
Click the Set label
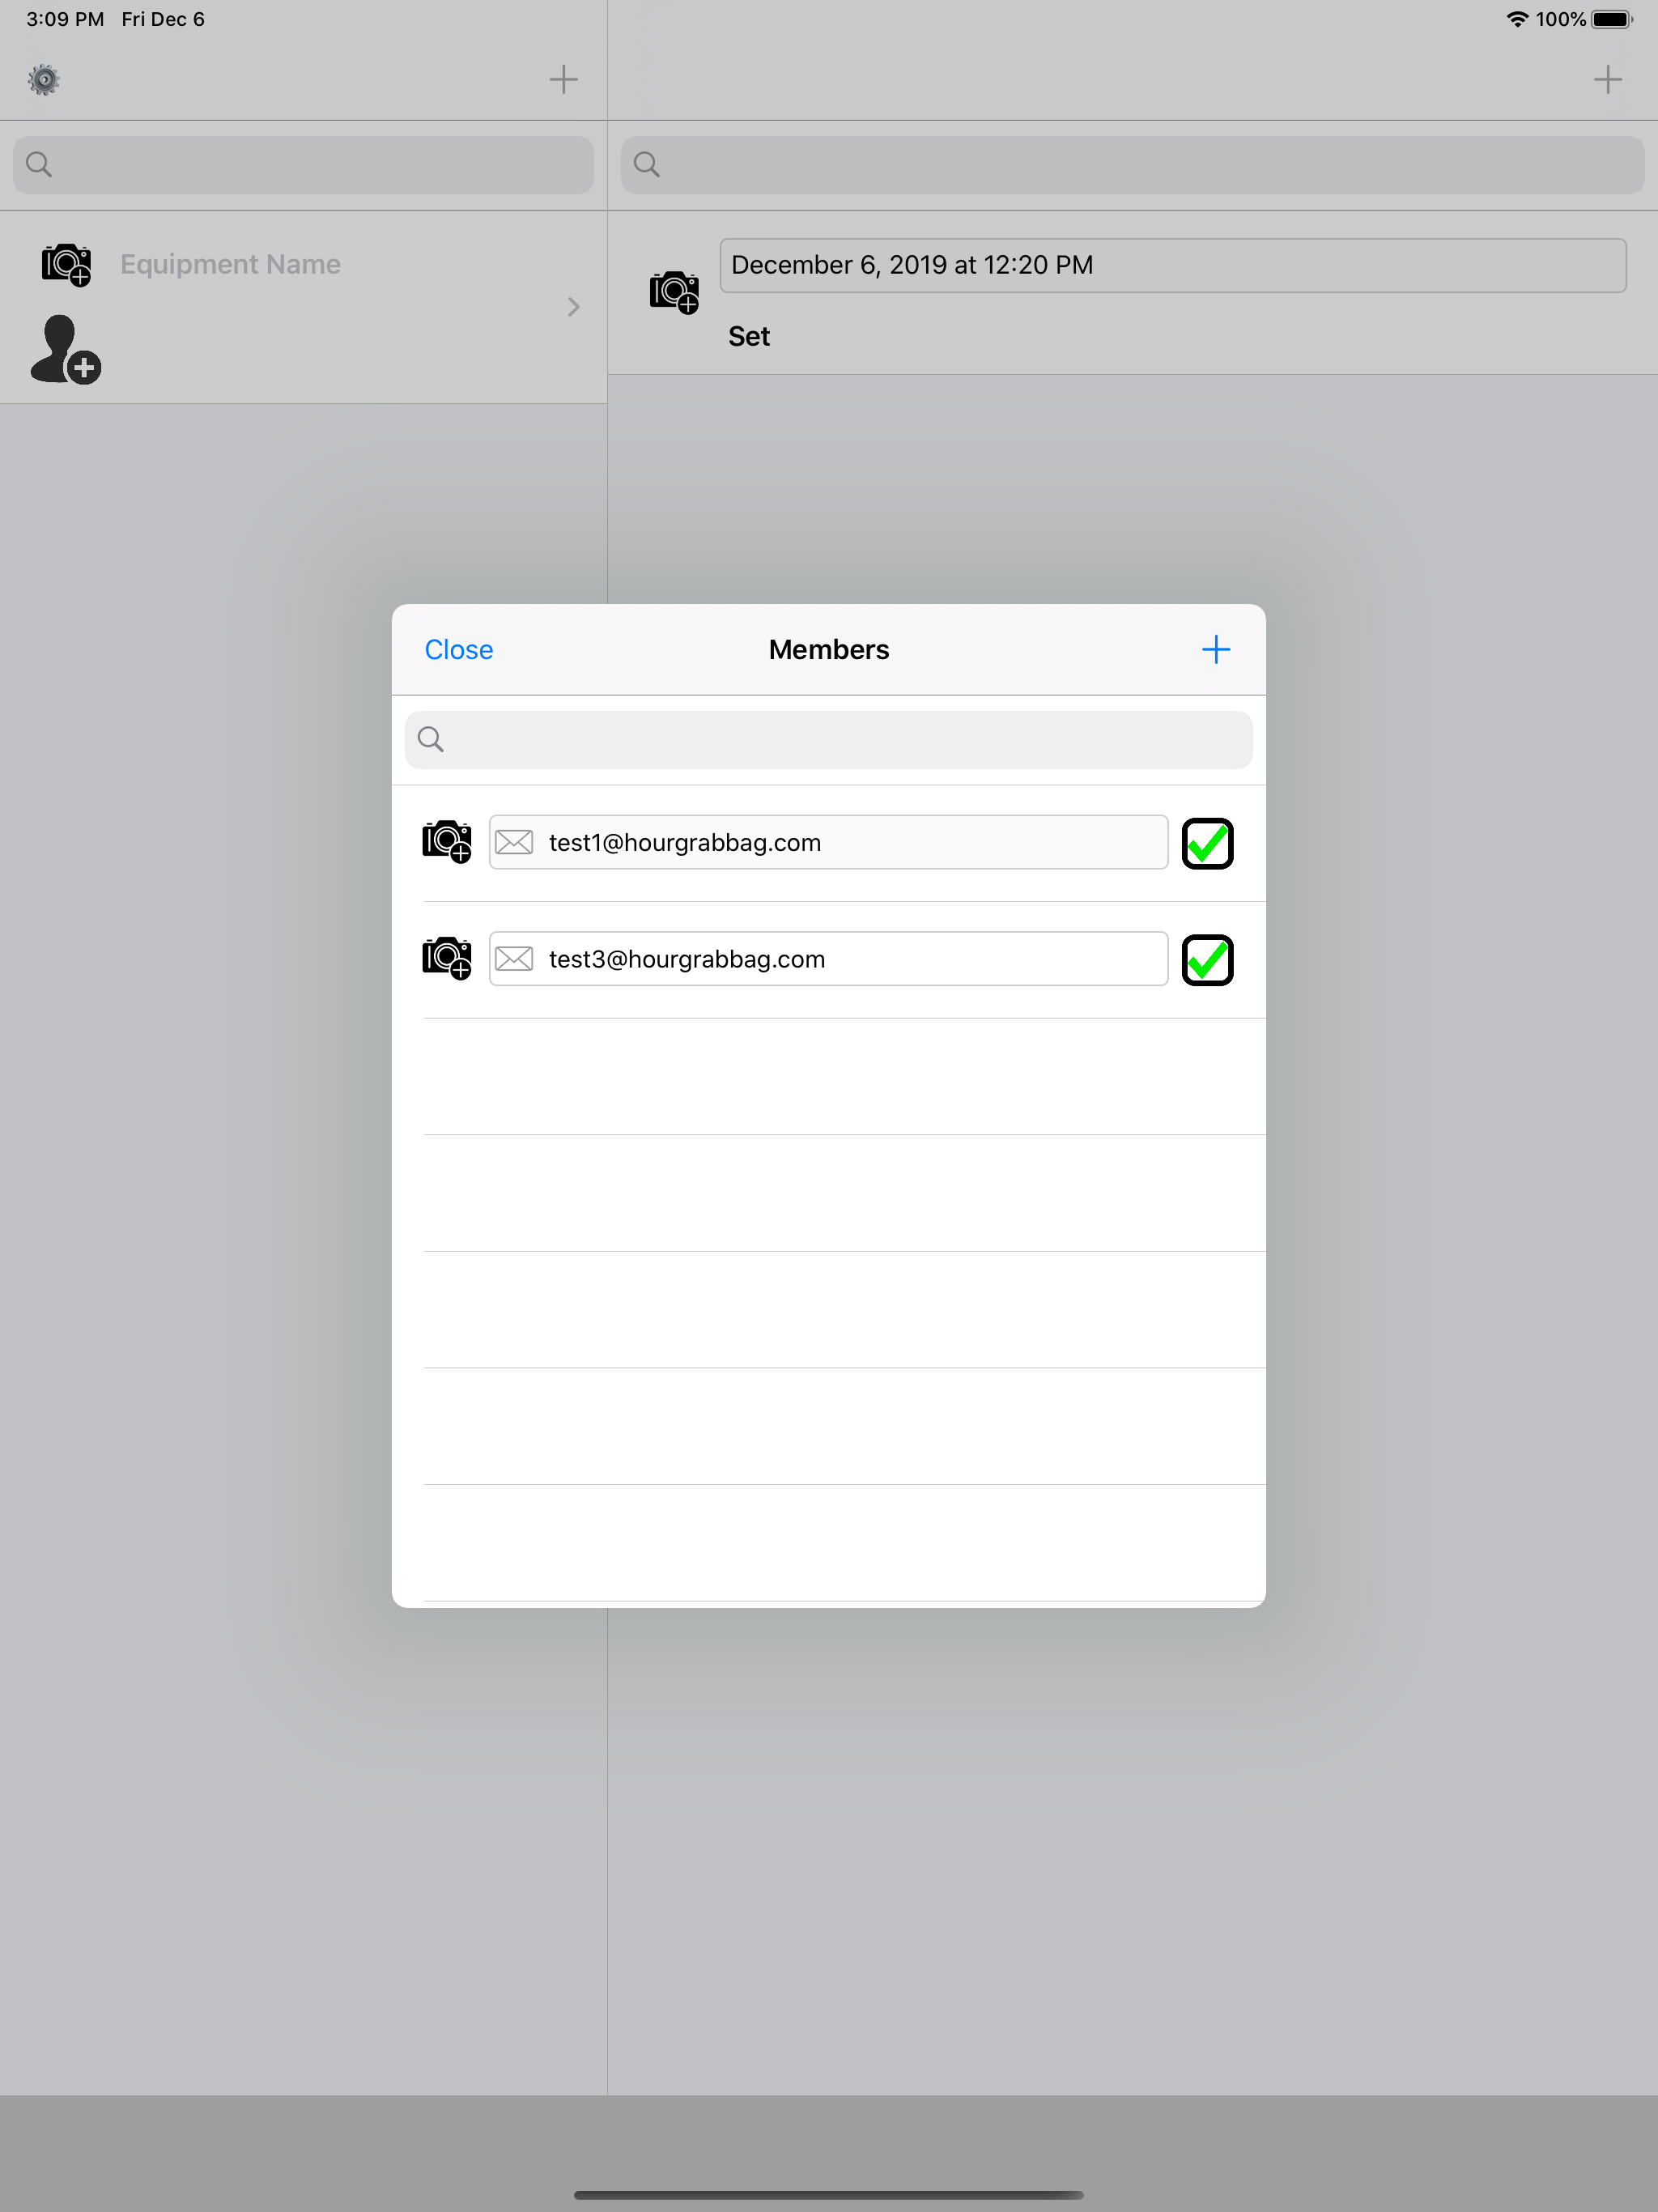(x=749, y=336)
